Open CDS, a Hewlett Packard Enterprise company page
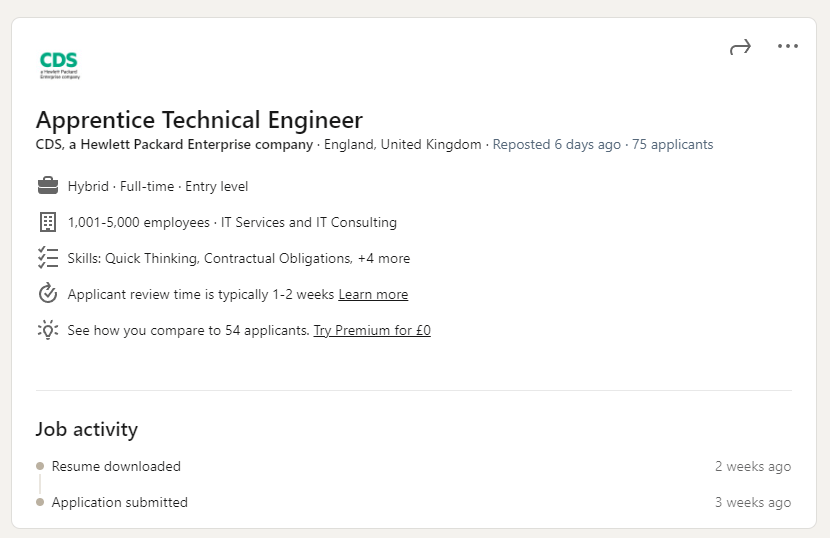This screenshot has width=830, height=538. pyautogui.click(x=174, y=144)
